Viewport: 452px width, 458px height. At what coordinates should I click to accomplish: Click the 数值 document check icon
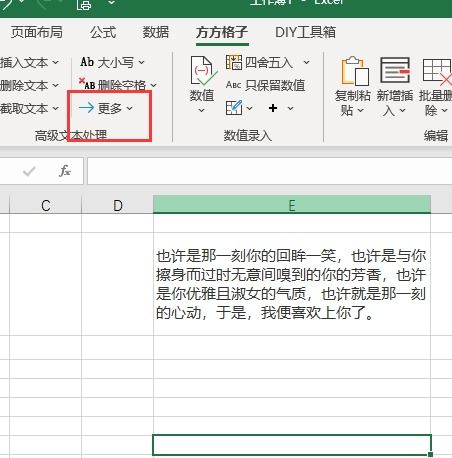pos(203,71)
